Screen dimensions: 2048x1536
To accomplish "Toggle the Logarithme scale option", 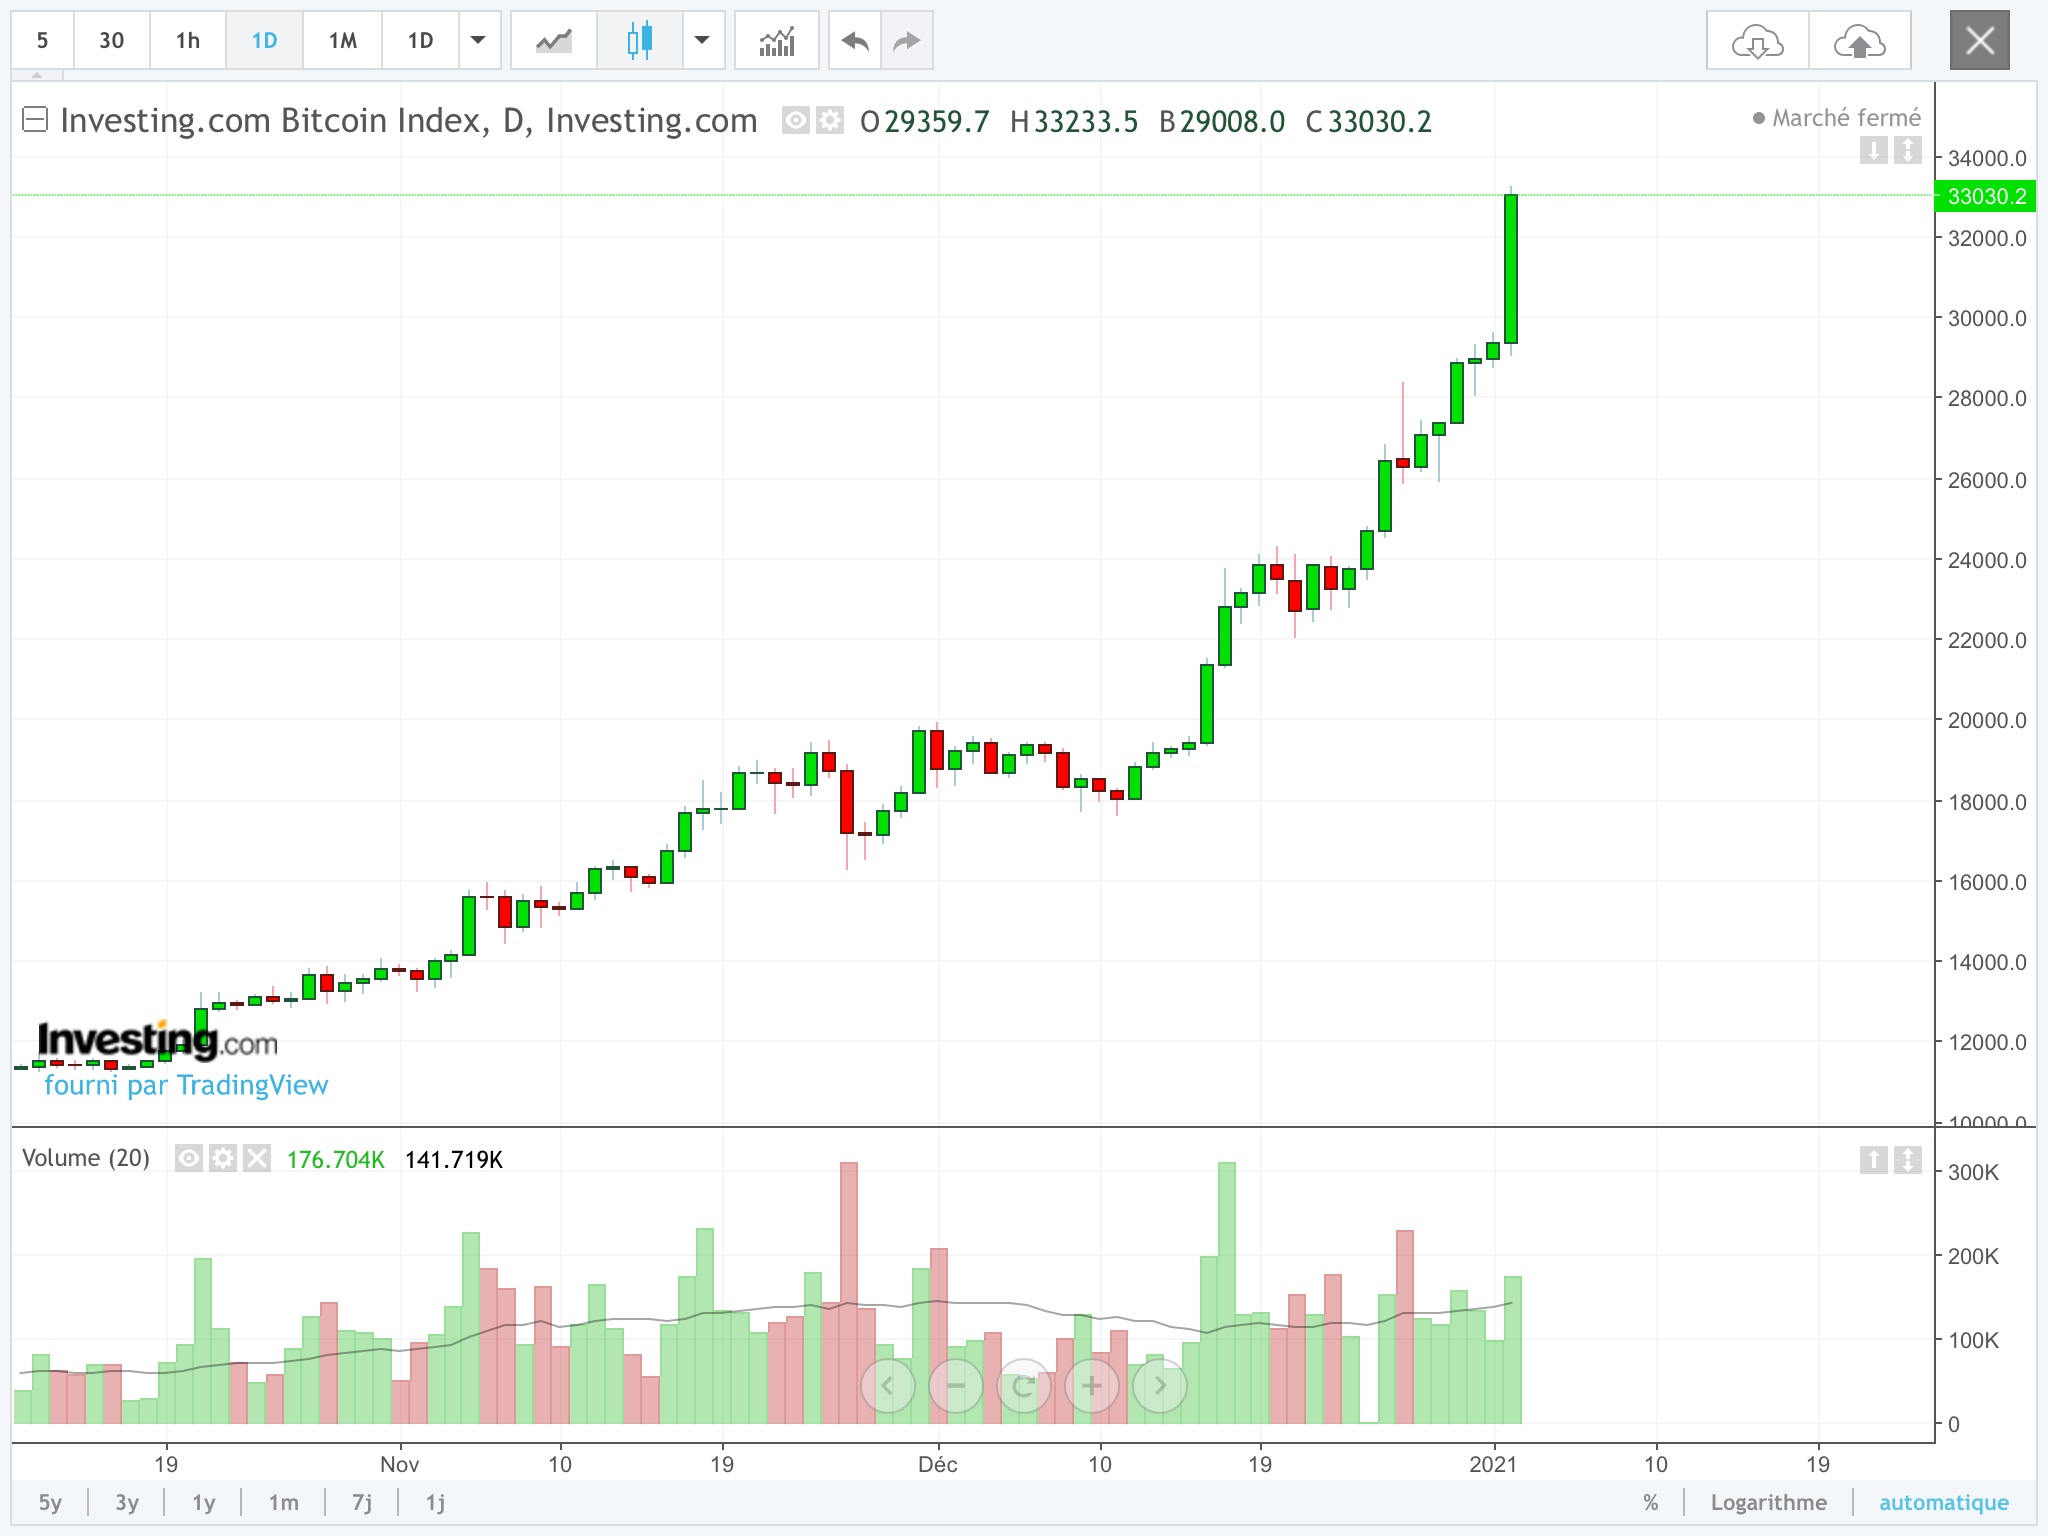I will click(1768, 1502).
